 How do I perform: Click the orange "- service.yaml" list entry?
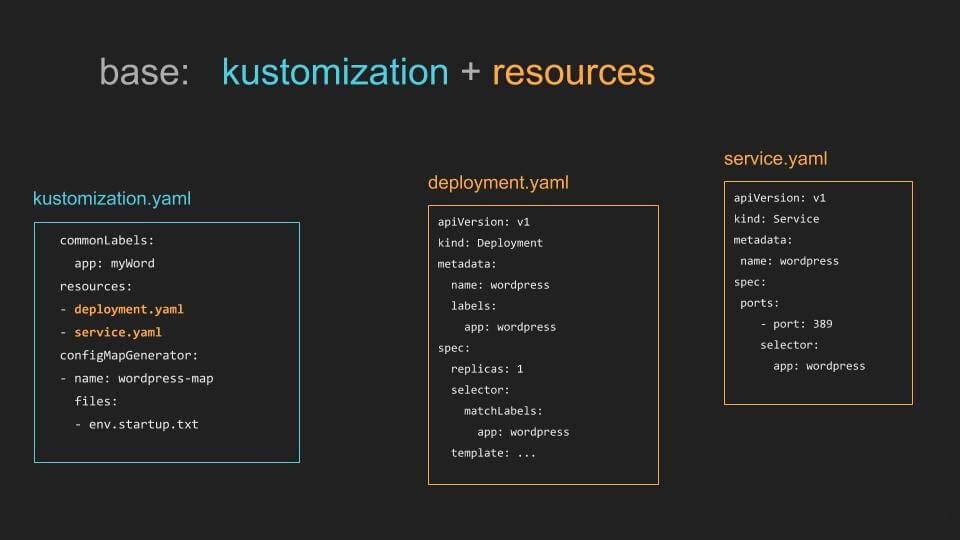pyautogui.click(x=111, y=332)
